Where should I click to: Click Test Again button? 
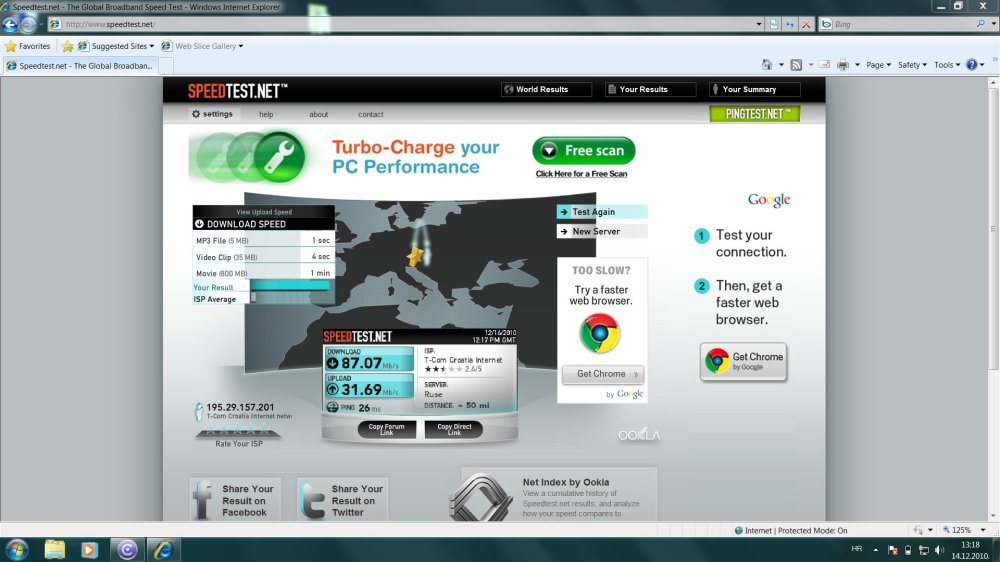pos(601,212)
